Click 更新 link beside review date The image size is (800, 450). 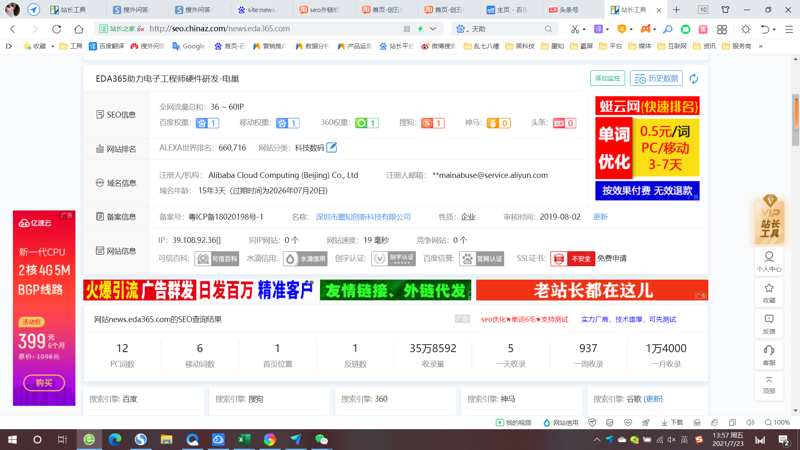click(601, 217)
